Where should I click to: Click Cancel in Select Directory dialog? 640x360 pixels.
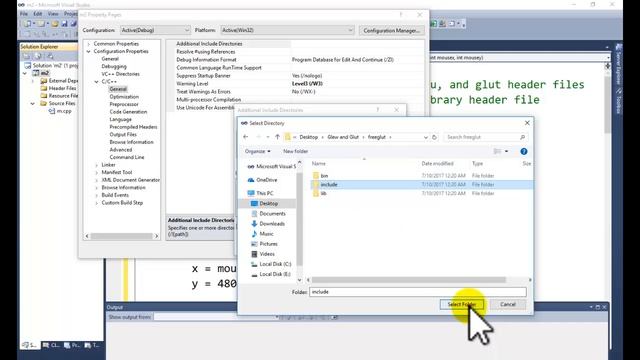508,304
